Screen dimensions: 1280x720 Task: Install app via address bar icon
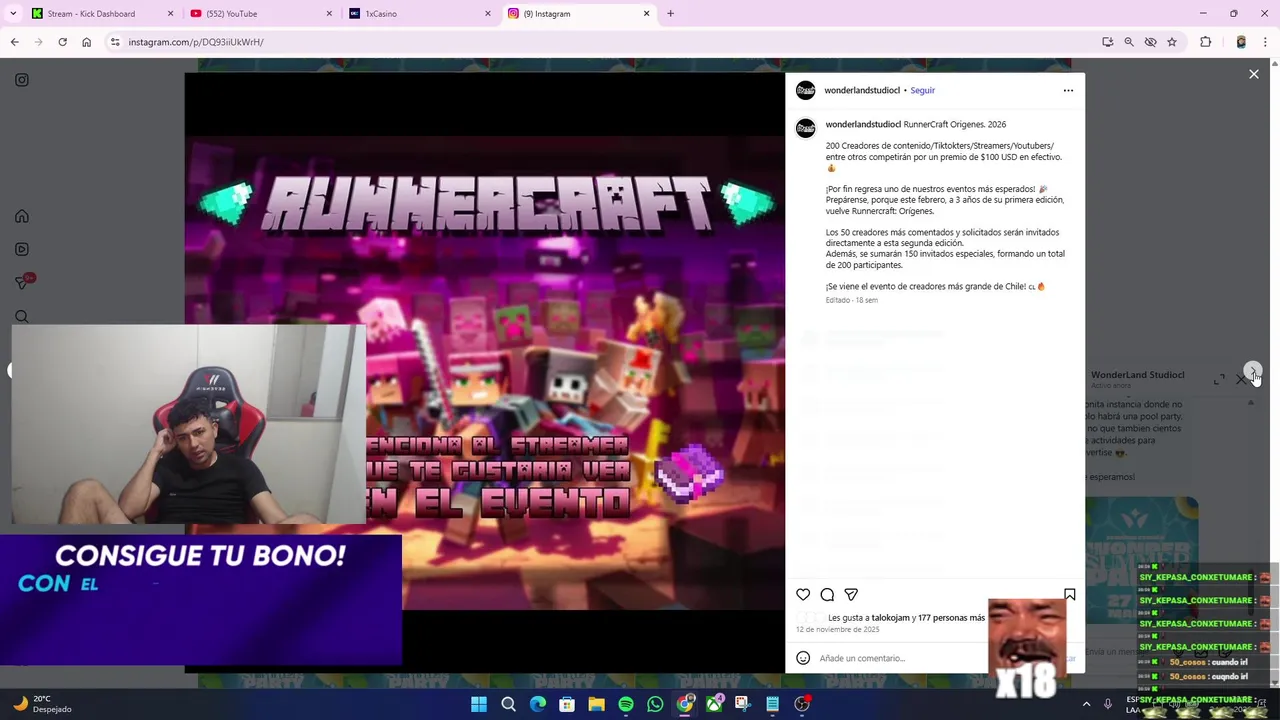(x=1107, y=42)
